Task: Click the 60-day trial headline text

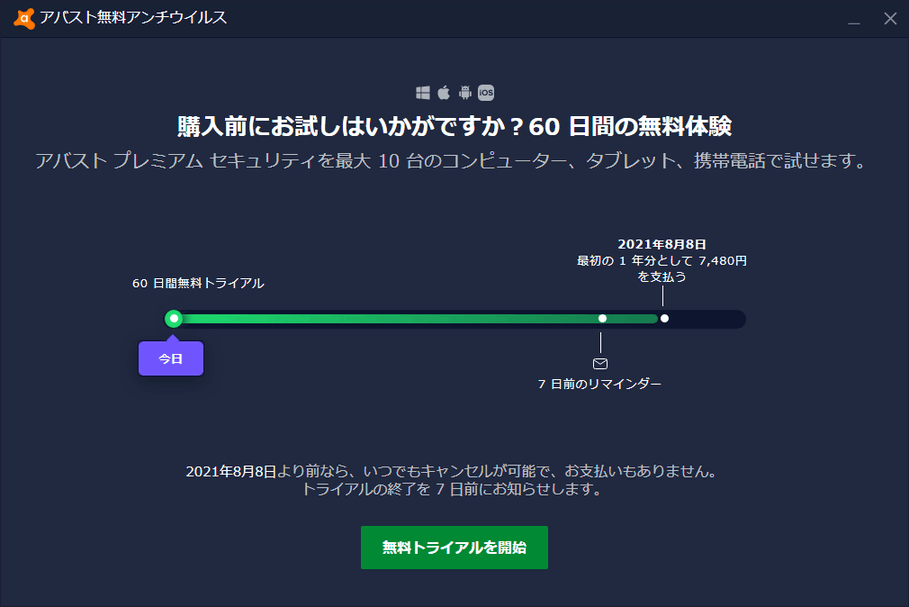Action: pyautogui.click(x=454, y=126)
